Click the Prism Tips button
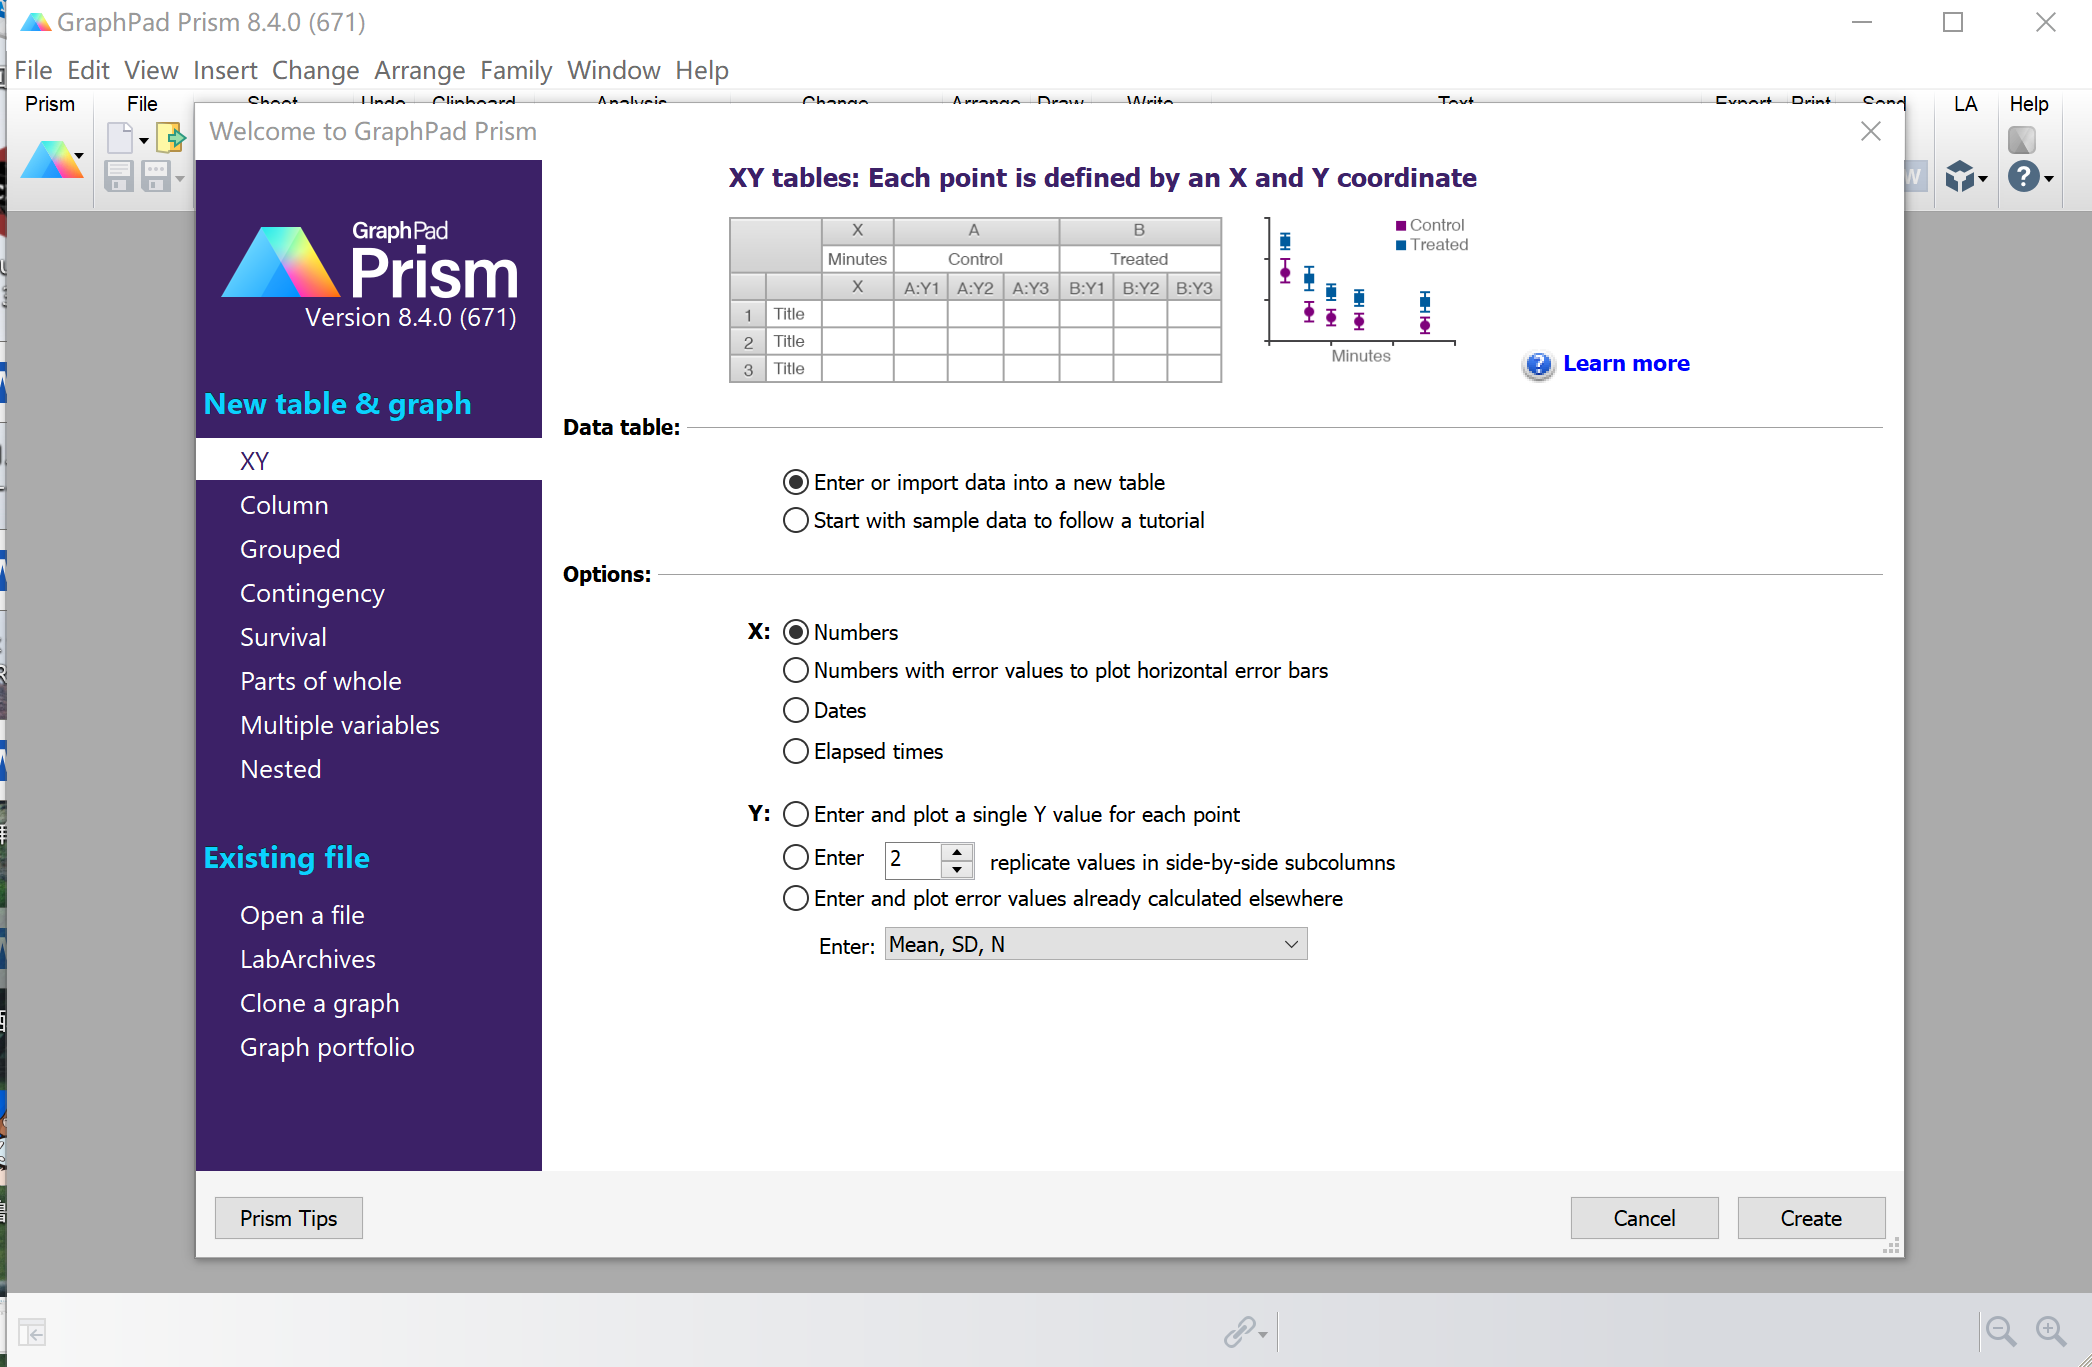 tap(288, 1218)
